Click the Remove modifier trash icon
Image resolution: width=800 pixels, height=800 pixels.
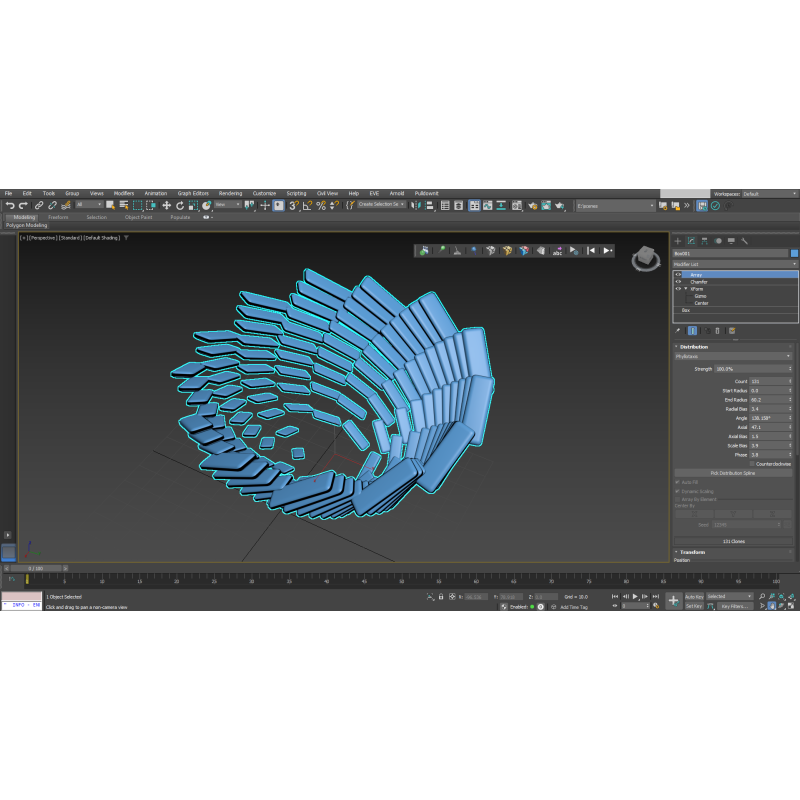(717, 330)
